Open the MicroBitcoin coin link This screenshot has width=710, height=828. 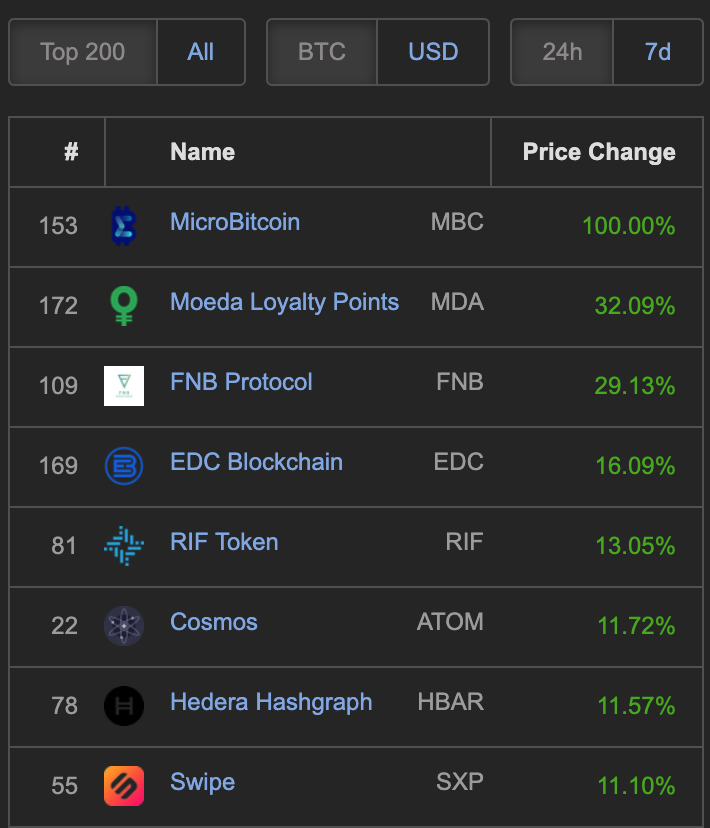pos(235,222)
